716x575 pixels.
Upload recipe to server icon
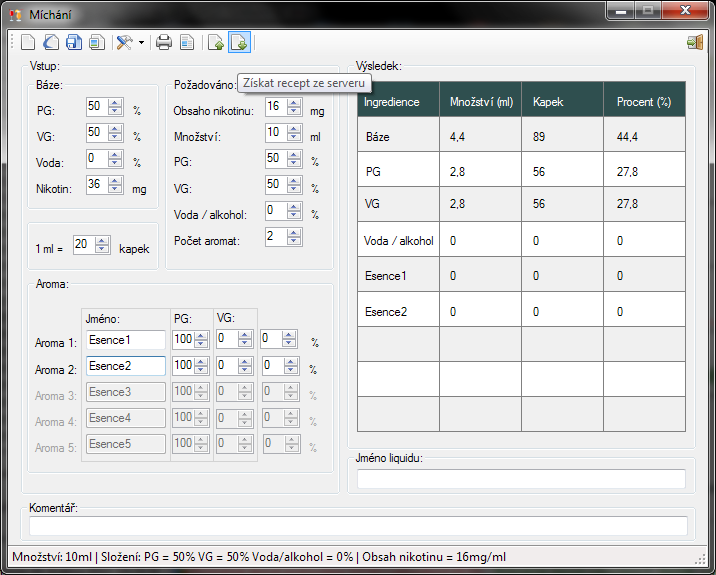pyautogui.click(x=216, y=42)
